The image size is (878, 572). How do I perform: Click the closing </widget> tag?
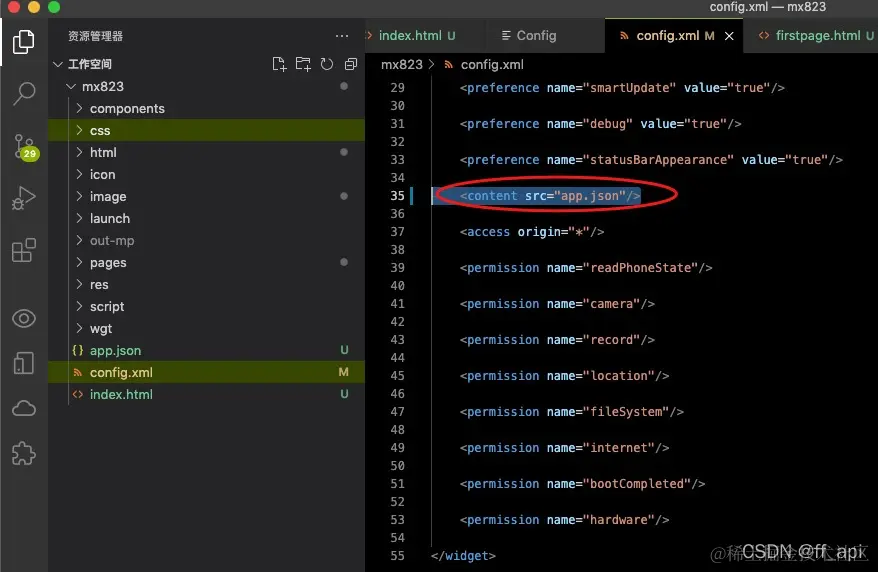pos(463,556)
